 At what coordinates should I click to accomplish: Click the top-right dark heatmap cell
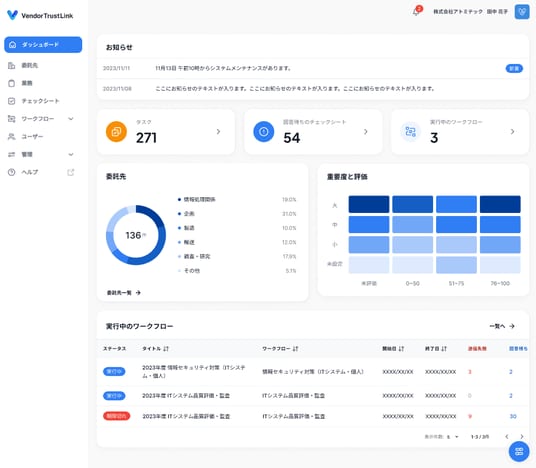coord(500,204)
